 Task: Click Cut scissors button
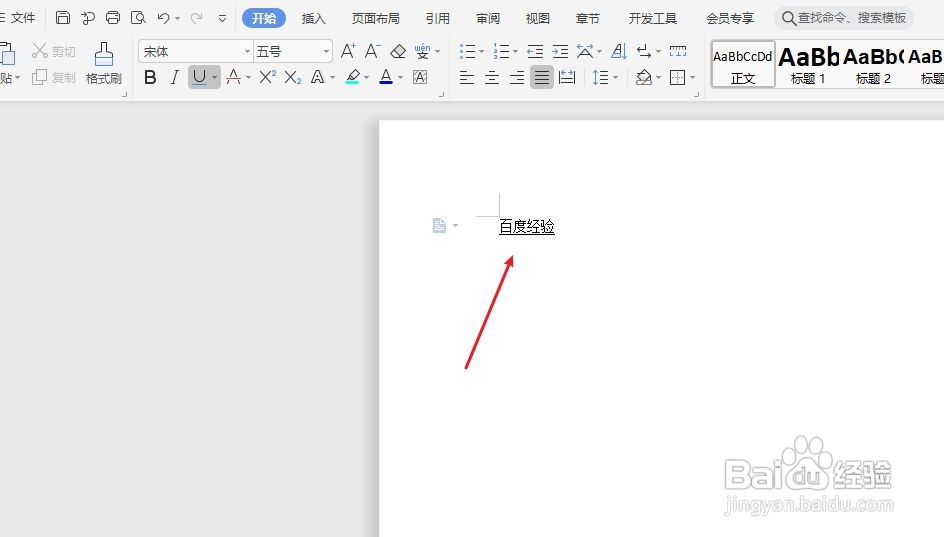pos(54,51)
